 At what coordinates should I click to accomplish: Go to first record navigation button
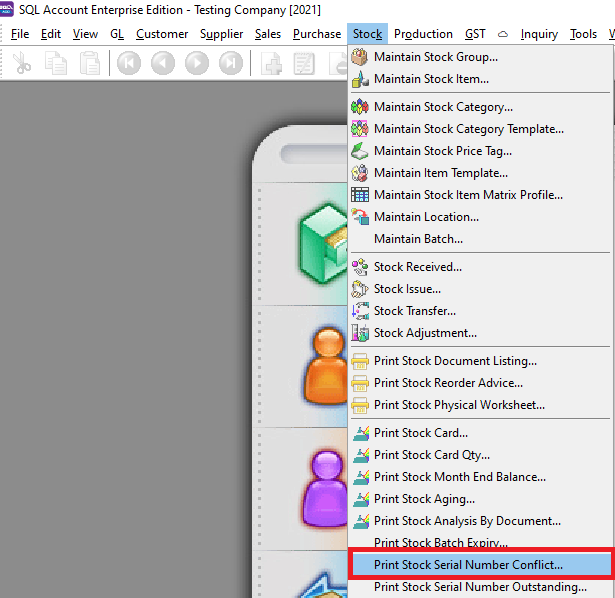[129, 64]
